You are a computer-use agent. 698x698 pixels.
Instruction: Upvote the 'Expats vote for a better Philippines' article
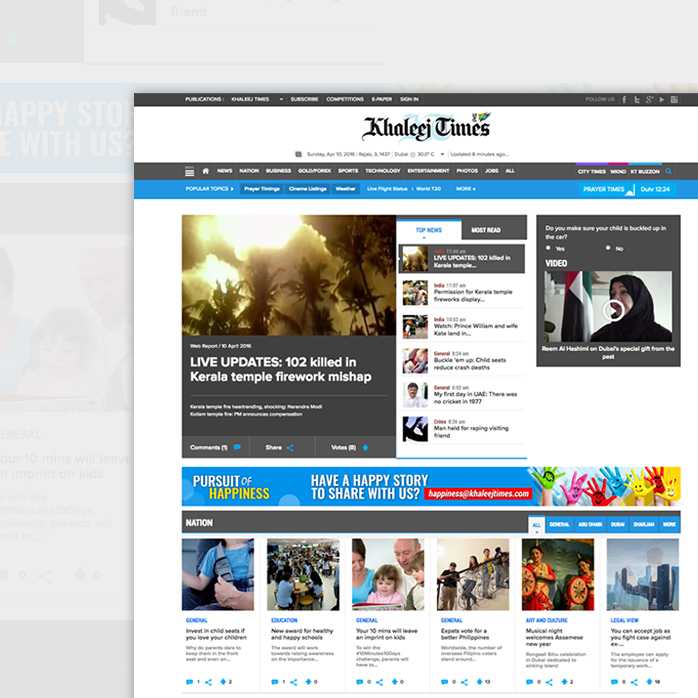pos(479,682)
